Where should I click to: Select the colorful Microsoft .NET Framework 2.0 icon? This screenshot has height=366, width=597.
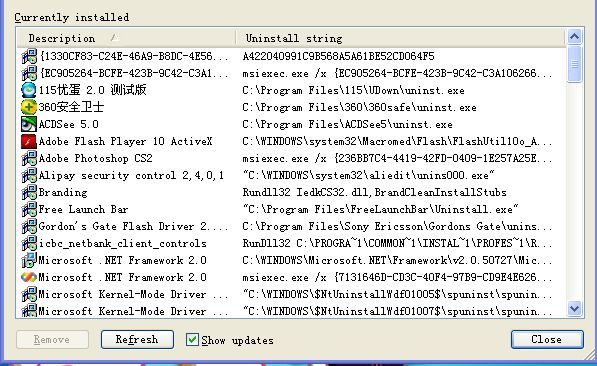pos(29,277)
